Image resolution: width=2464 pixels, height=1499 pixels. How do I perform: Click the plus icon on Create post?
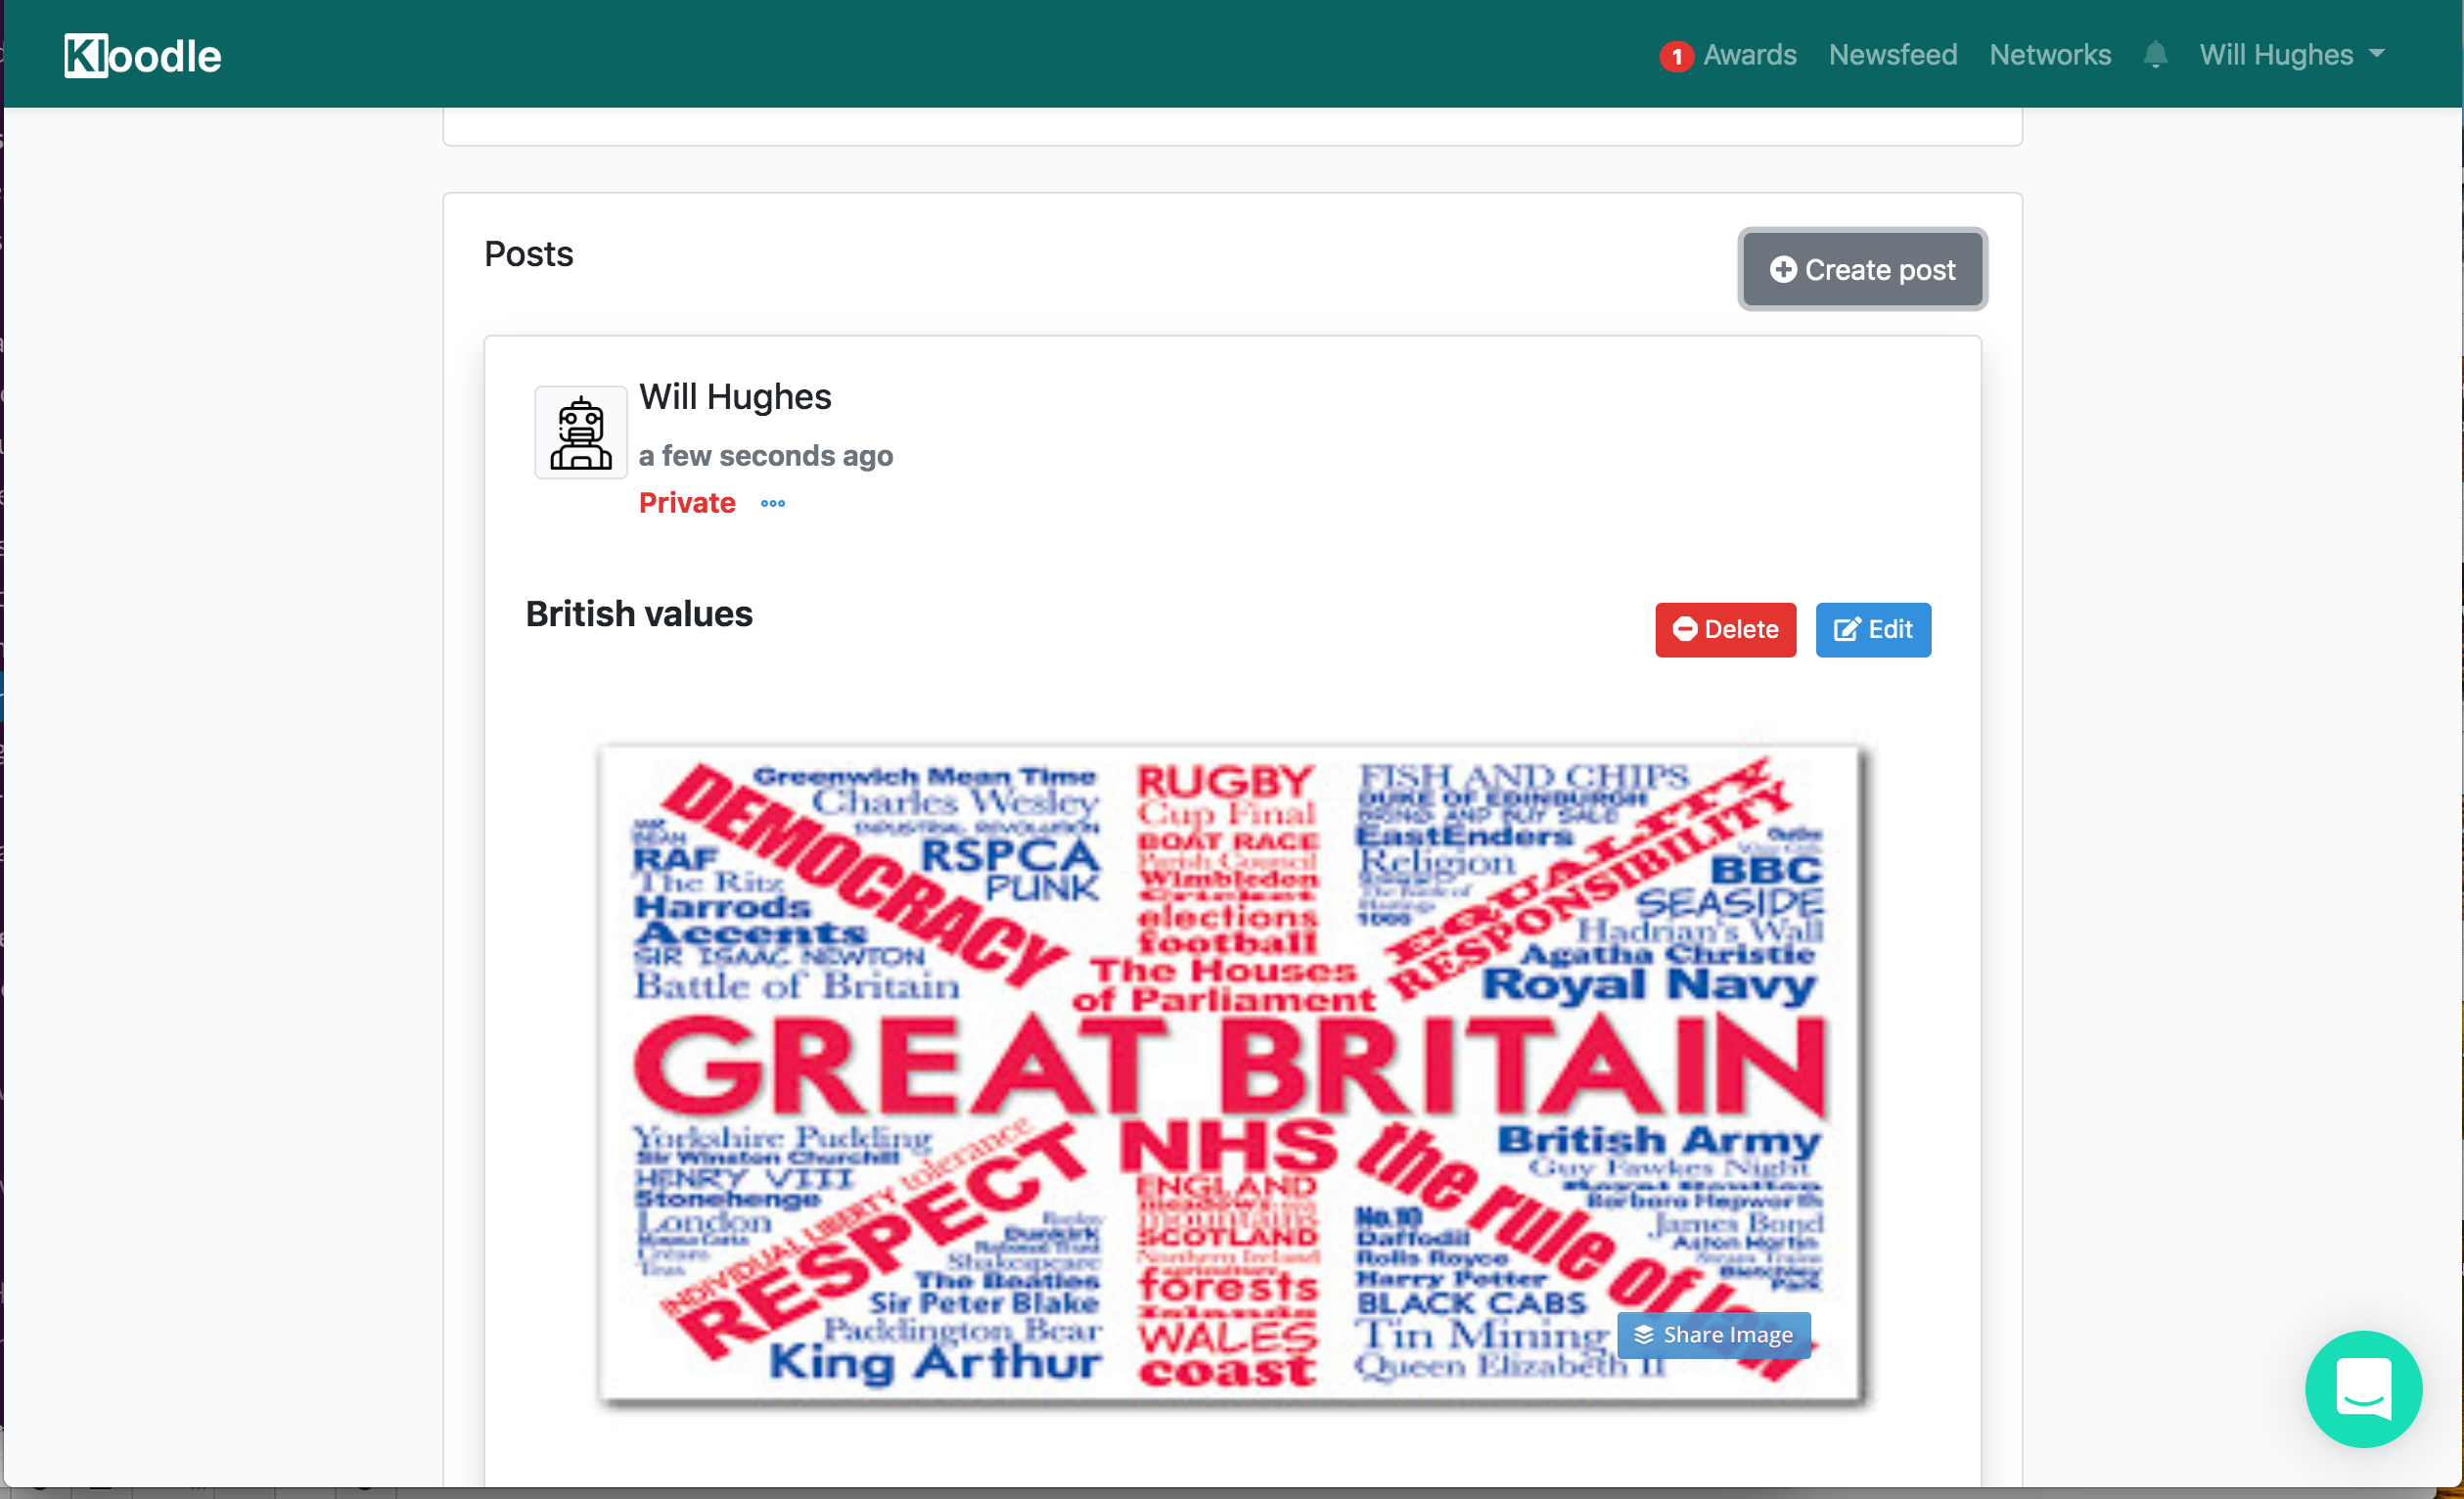pos(1783,269)
